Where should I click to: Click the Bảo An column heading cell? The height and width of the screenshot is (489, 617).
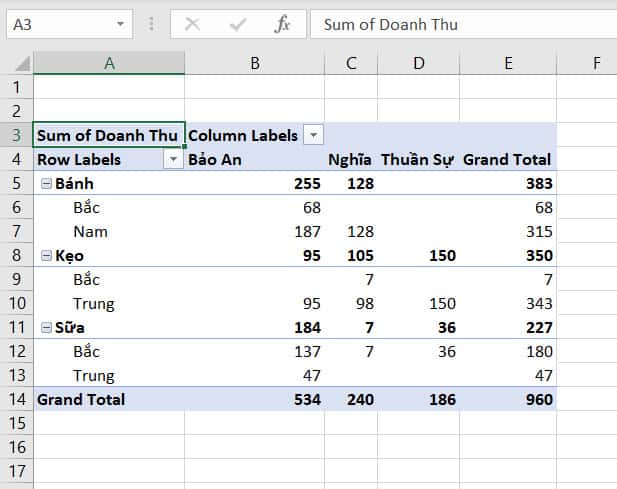[255, 159]
